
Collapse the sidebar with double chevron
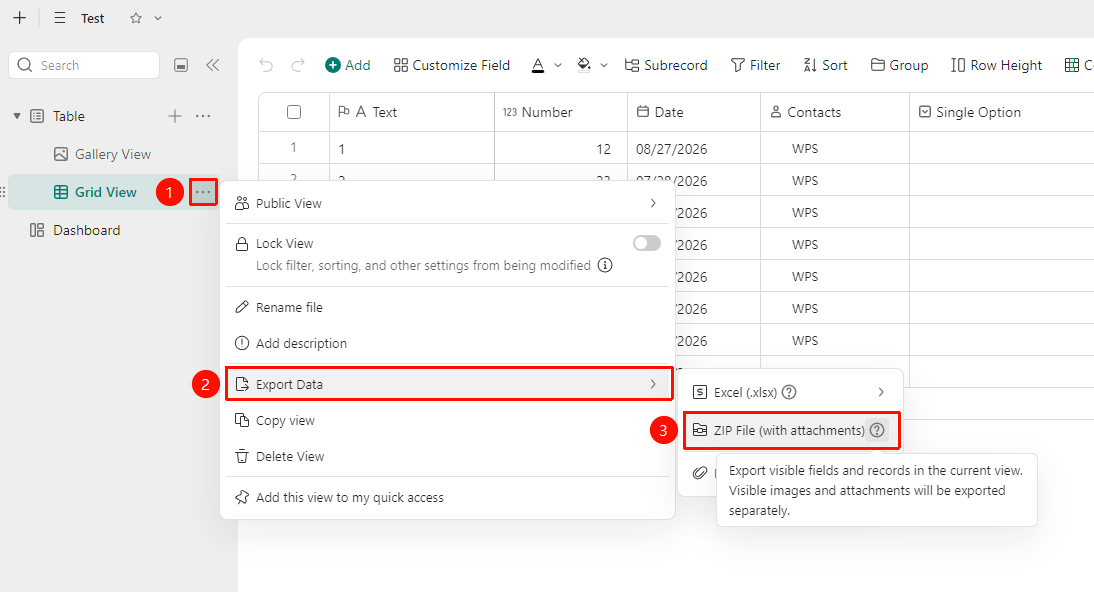pyautogui.click(x=213, y=65)
